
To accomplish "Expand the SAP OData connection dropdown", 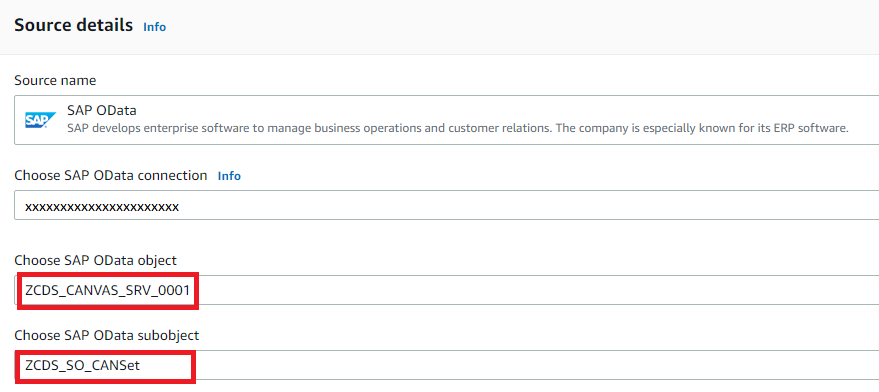I will 446,205.
